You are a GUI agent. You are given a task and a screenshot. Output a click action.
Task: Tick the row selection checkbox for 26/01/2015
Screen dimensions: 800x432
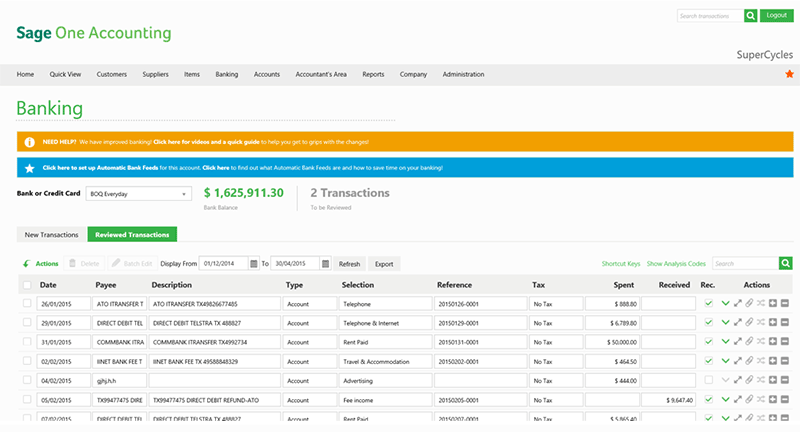click(x=27, y=303)
